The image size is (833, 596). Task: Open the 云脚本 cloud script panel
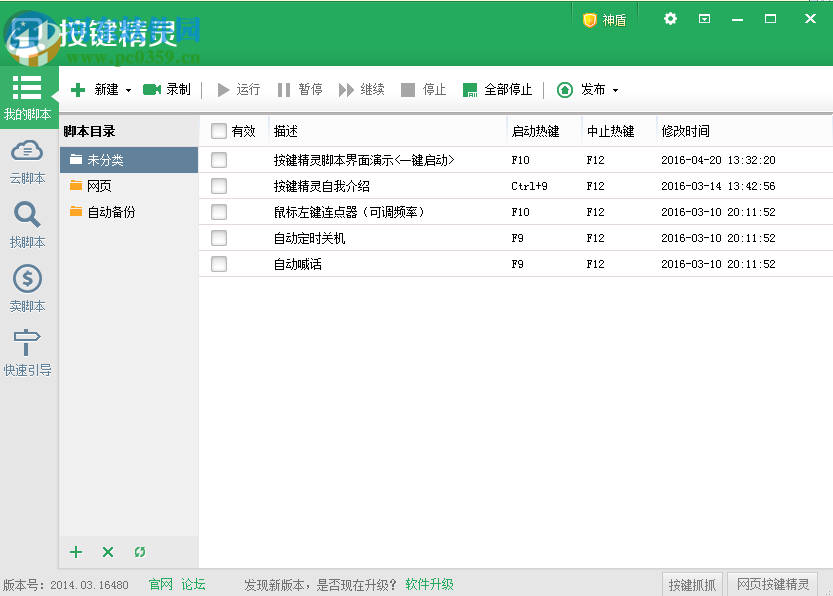coord(27,160)
